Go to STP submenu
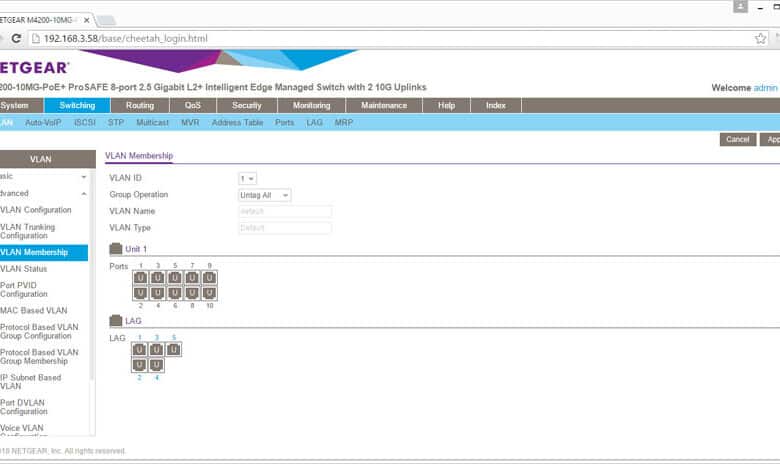This screenshot has width=780, height=464. point(116,122)
